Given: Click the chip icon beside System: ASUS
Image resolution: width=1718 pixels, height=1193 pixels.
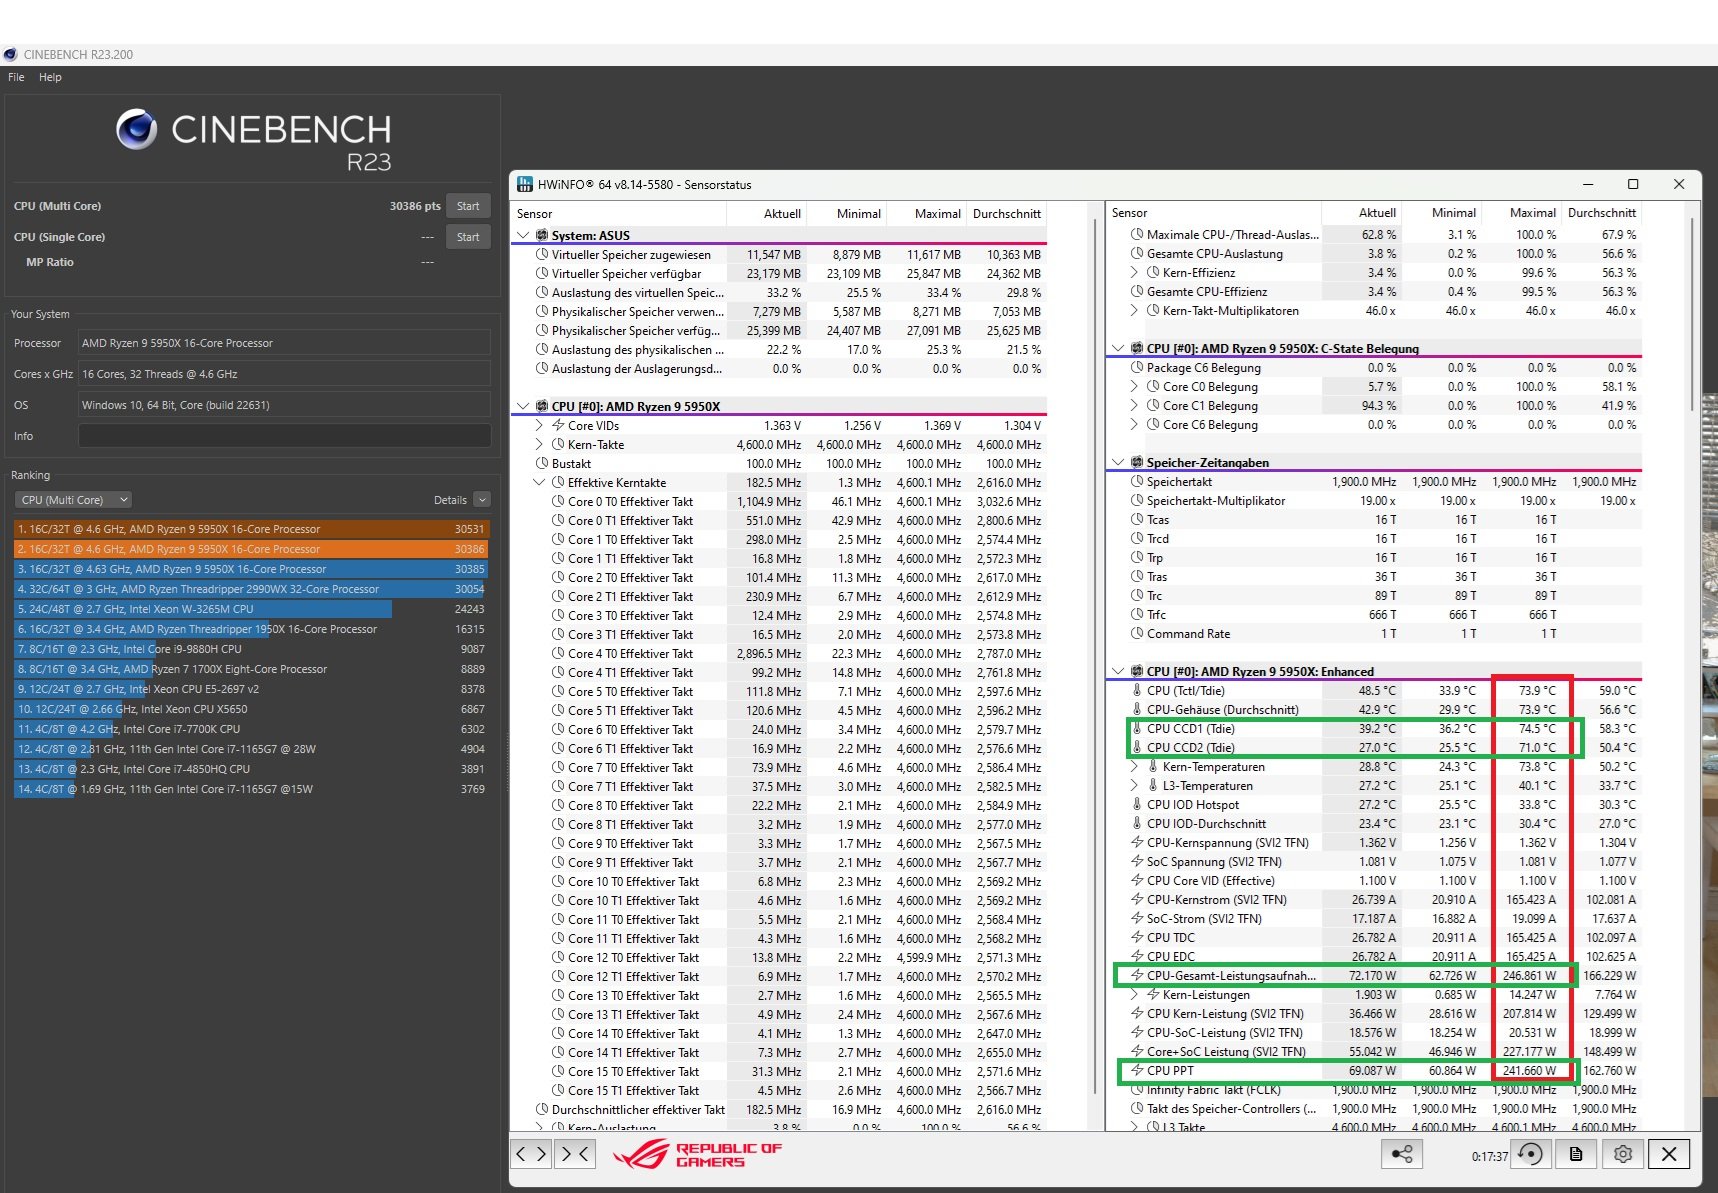Looking at the screenshot, I should 542,236.
